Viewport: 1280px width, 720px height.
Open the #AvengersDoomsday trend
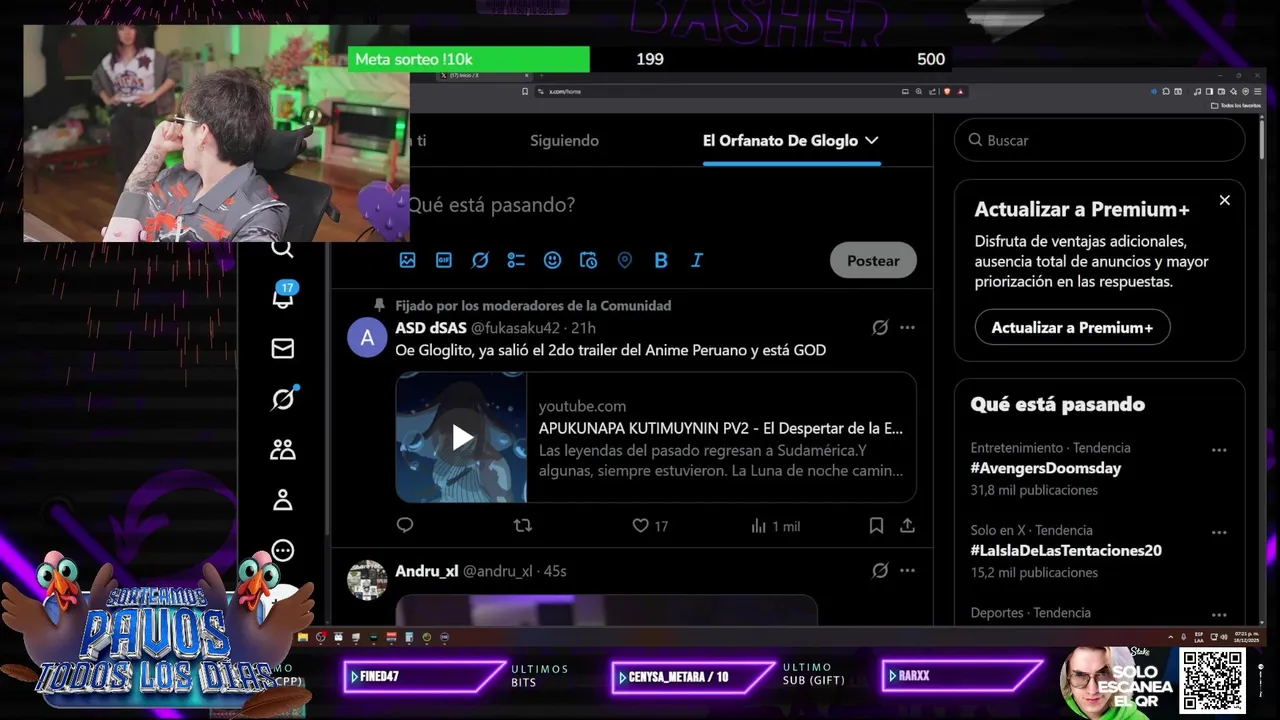[1045, 468]
